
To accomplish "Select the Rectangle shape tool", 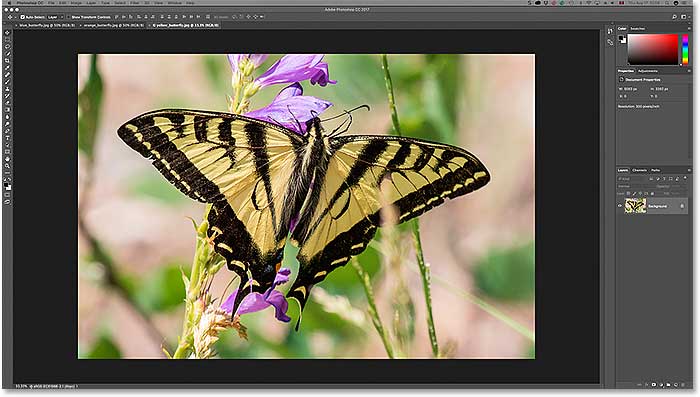I will (7, 152).
